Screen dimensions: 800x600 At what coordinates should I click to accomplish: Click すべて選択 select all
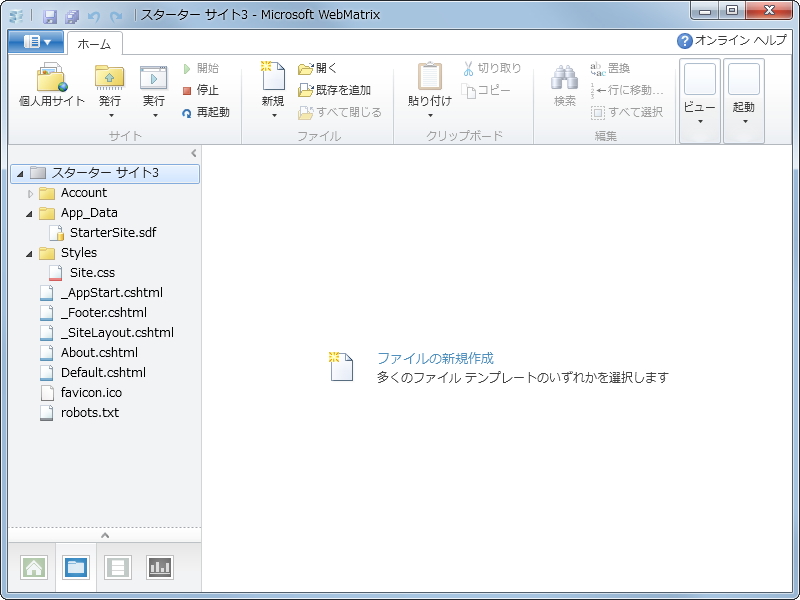point(627,112)
